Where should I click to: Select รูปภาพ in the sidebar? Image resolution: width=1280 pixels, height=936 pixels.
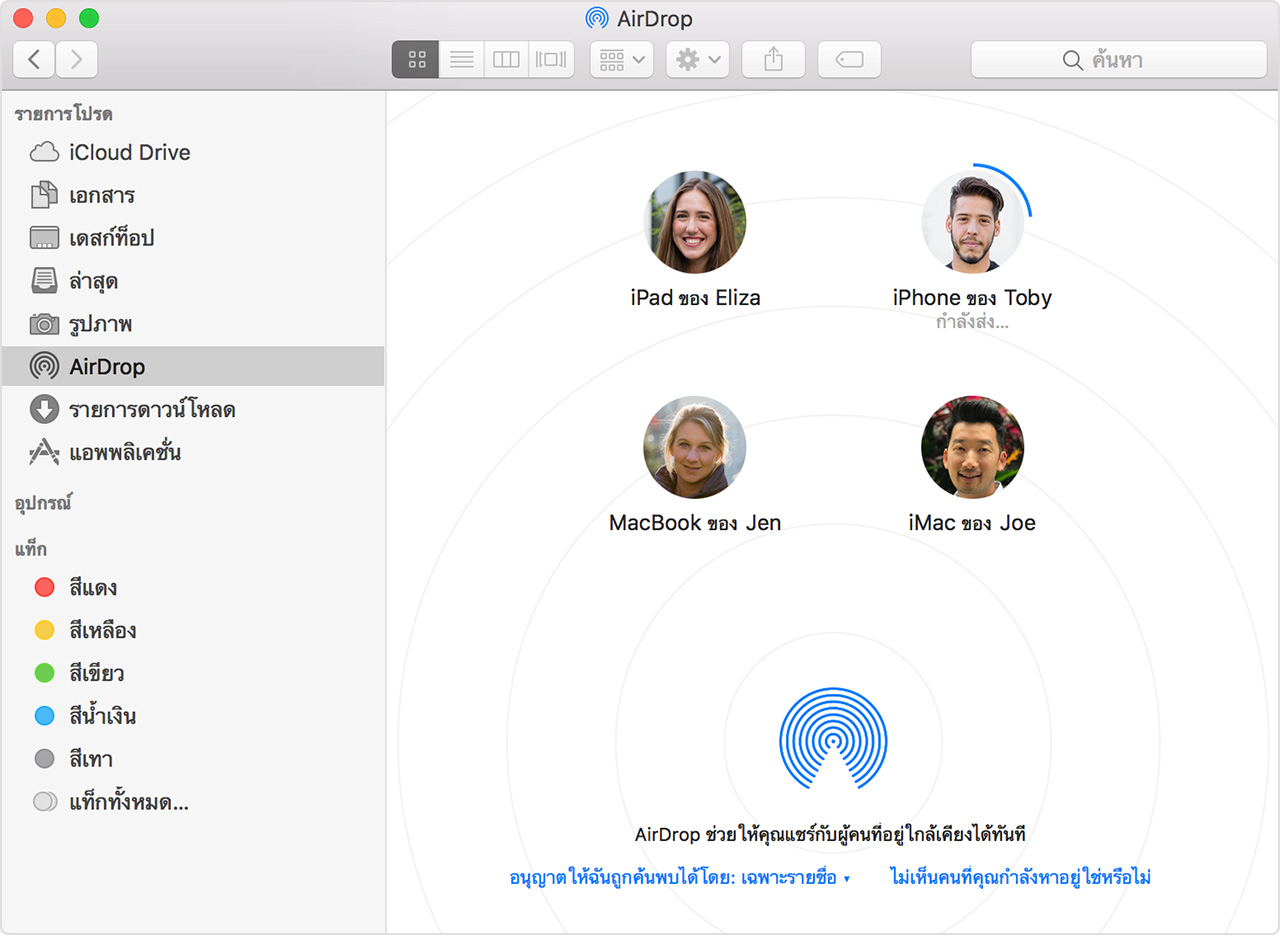pyautogui.click(x=192, y=324)
